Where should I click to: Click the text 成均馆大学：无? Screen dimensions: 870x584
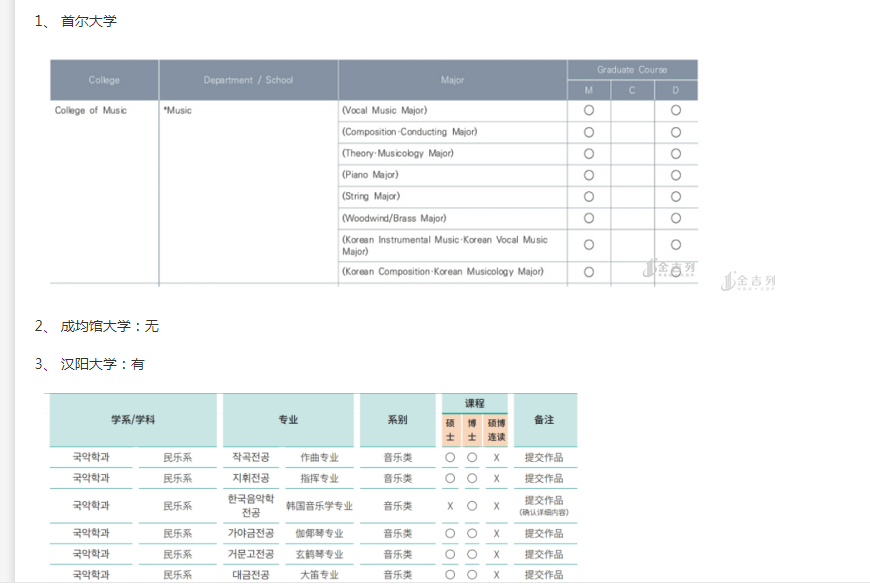pyautogui.click(x=109, y=326)
